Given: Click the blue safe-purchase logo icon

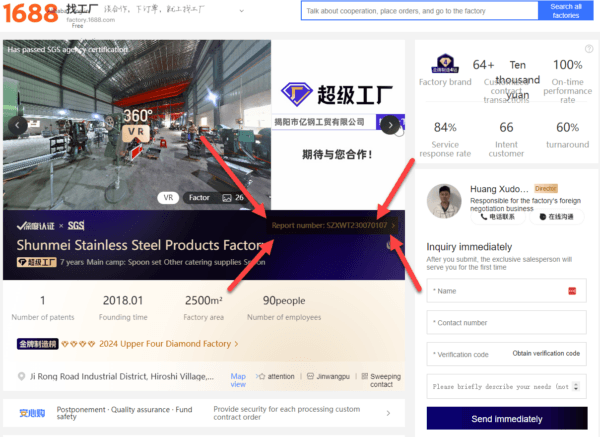Looking at the screenshot, I should point(32,413).
